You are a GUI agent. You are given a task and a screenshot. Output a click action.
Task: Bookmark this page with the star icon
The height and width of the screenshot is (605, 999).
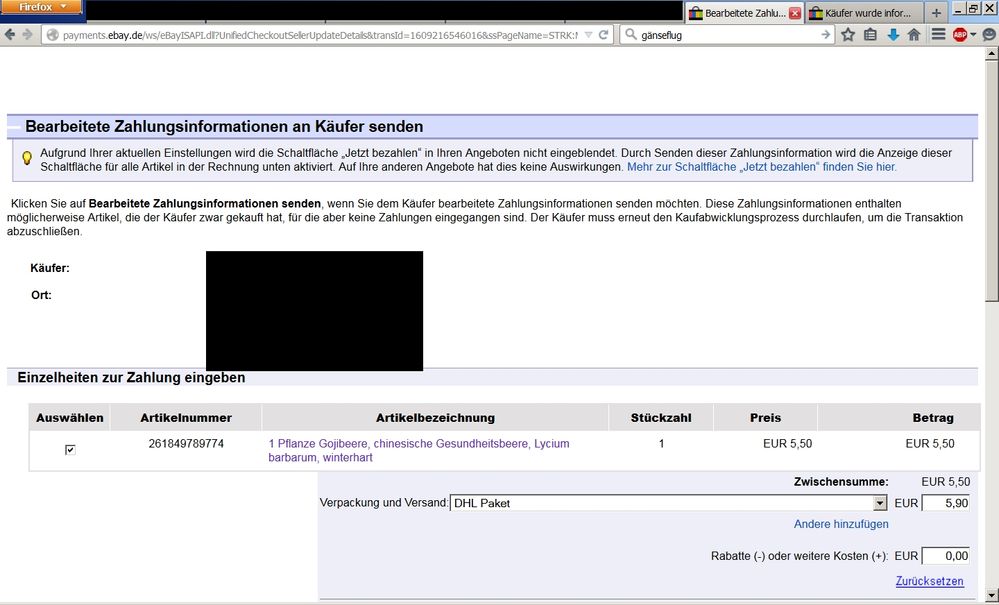tap(848, 35)
